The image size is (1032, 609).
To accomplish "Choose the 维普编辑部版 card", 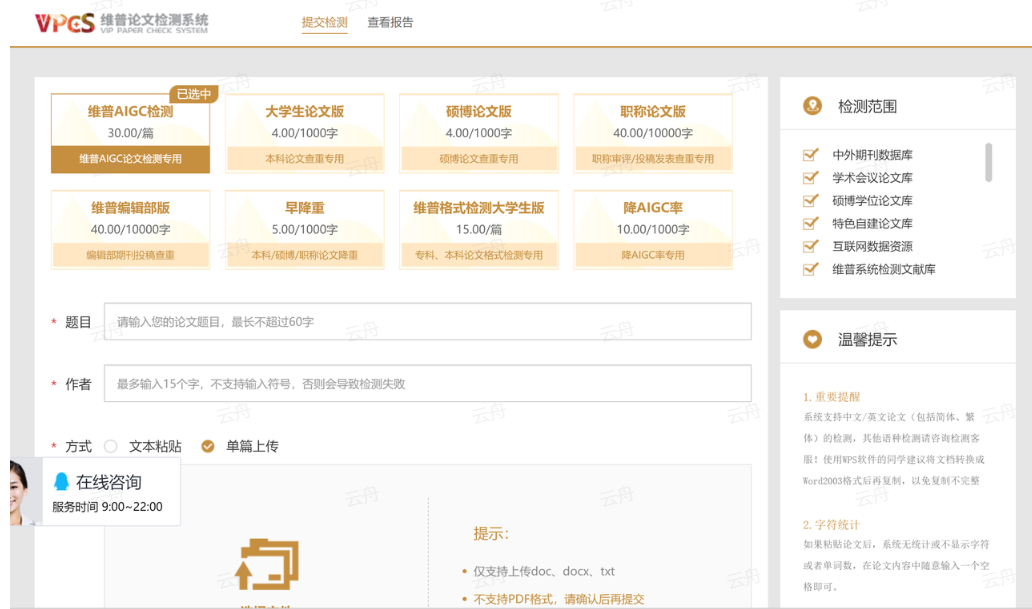I will [130, 230].
